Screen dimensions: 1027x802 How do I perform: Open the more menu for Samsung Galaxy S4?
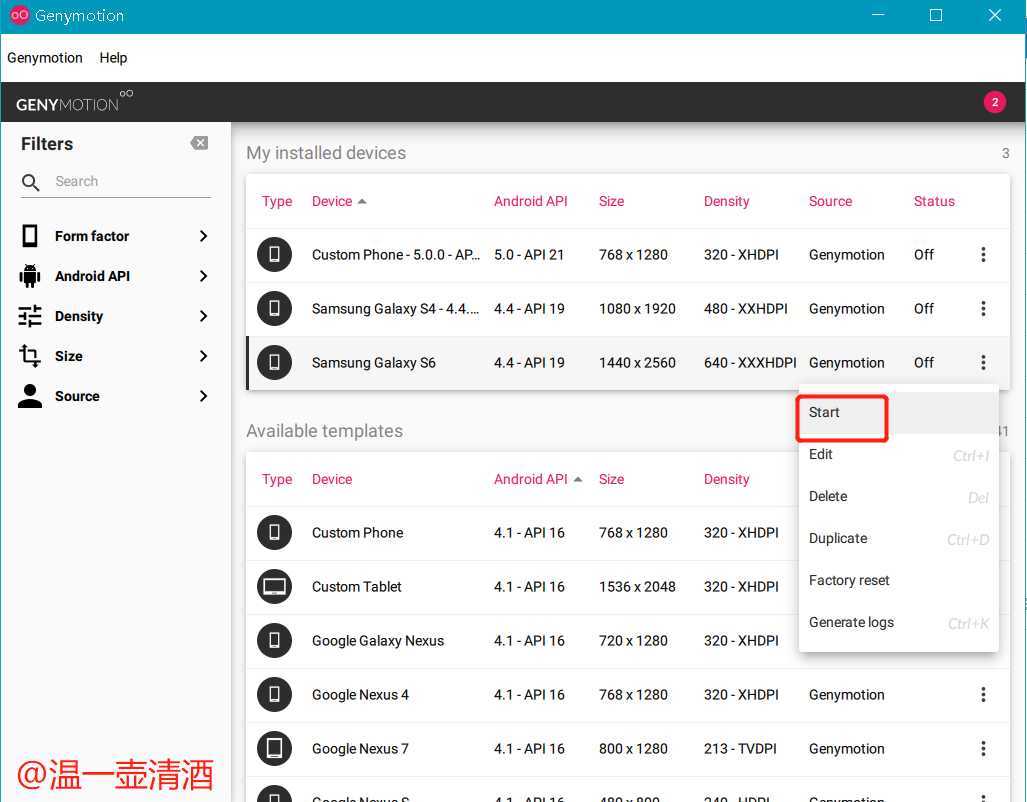point(983,309)
